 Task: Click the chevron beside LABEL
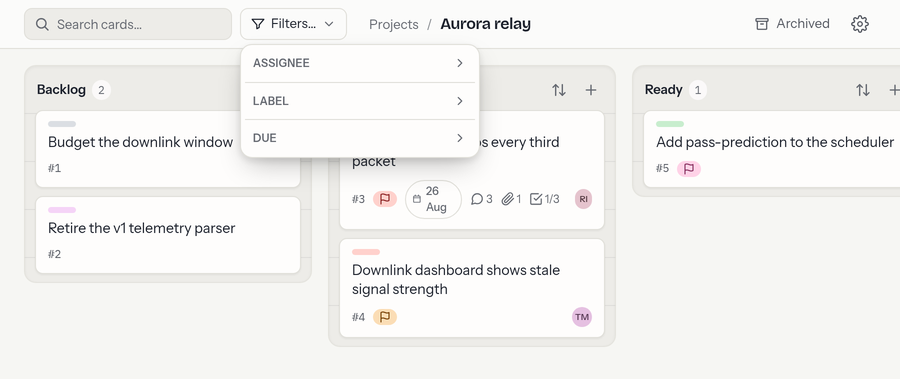(460, 101)
